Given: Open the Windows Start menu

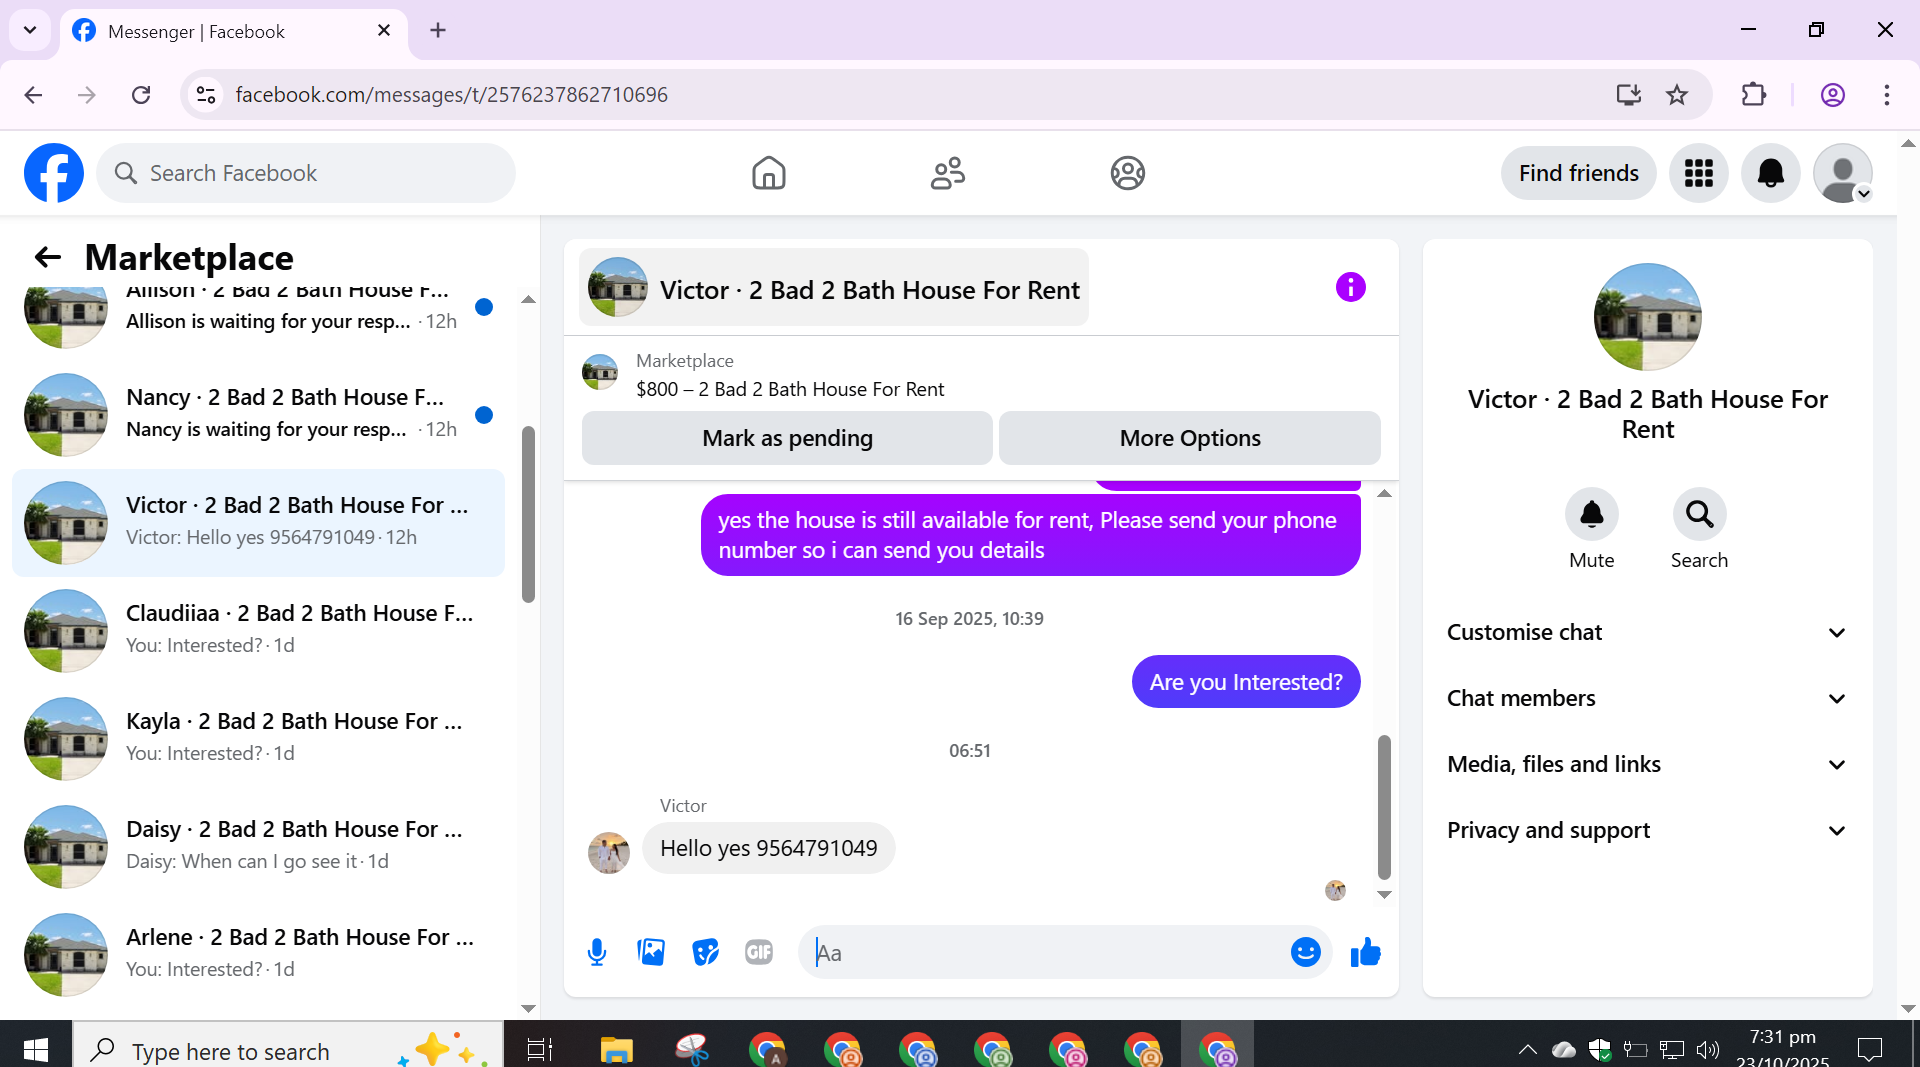Looking at the screenshot, I should [36, 1049].
